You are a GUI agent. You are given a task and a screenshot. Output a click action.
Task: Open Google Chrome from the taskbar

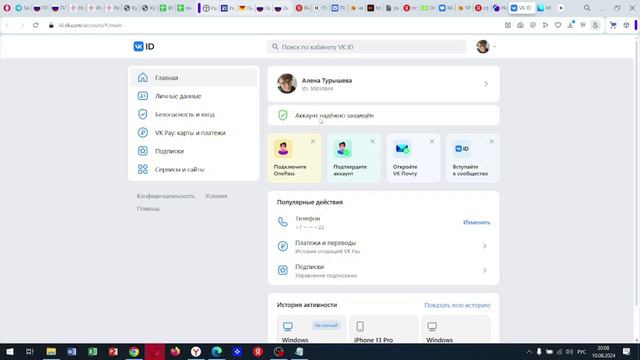coord(134,351)
